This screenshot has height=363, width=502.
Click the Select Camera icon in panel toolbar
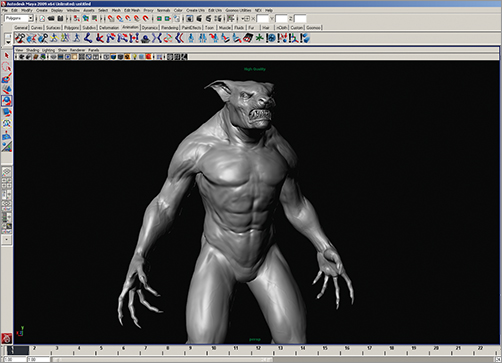[22, 57]
